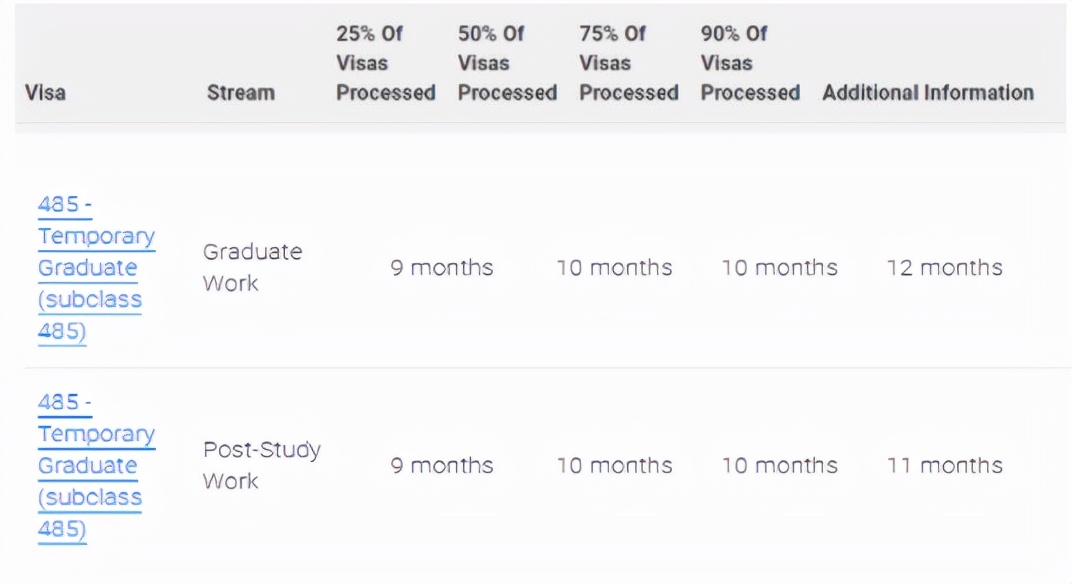Click the Visa column header
The height and width of the screenshot is (584, 1072).
[x=45, y=92]
